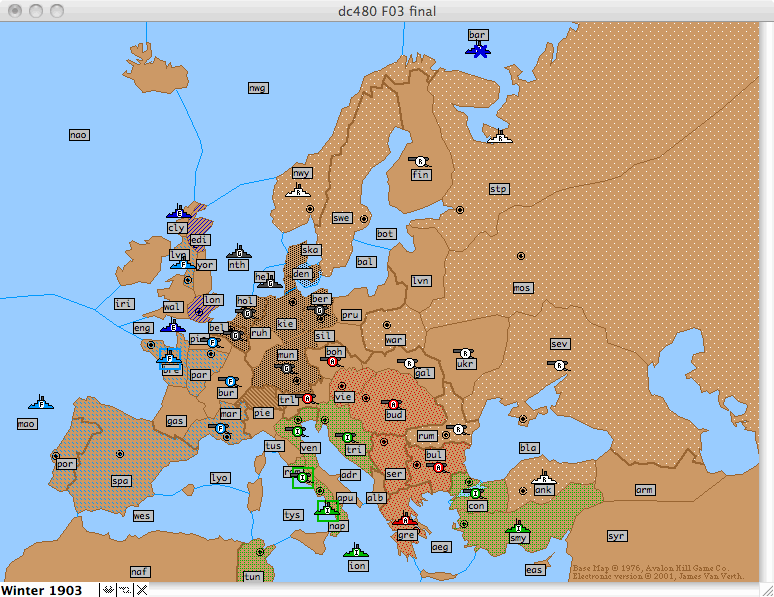Click the X icon in bottom-left bar
The image size is (774, 597).
pyautogui.click(x=142, y=590)
